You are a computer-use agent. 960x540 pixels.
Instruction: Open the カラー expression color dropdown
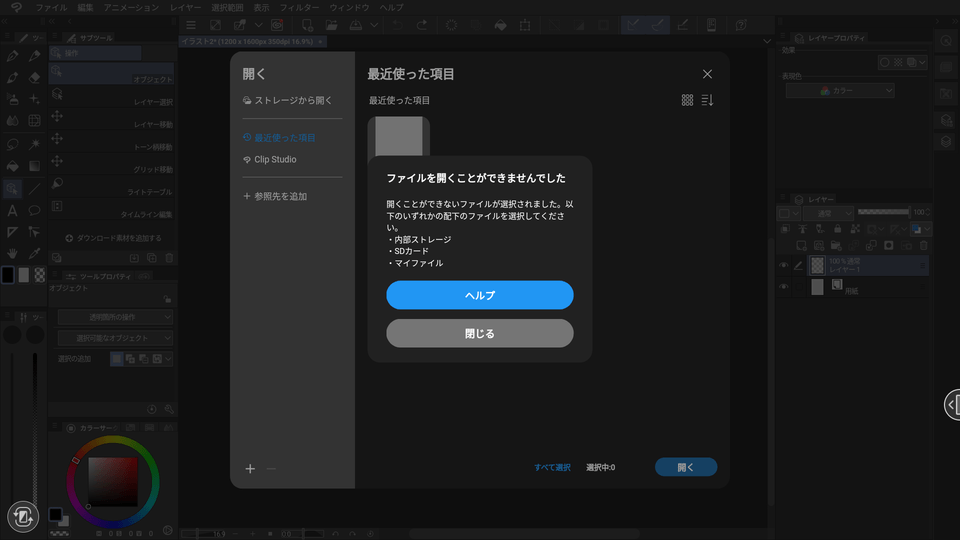pyautogui.click(x=840, y=91)
